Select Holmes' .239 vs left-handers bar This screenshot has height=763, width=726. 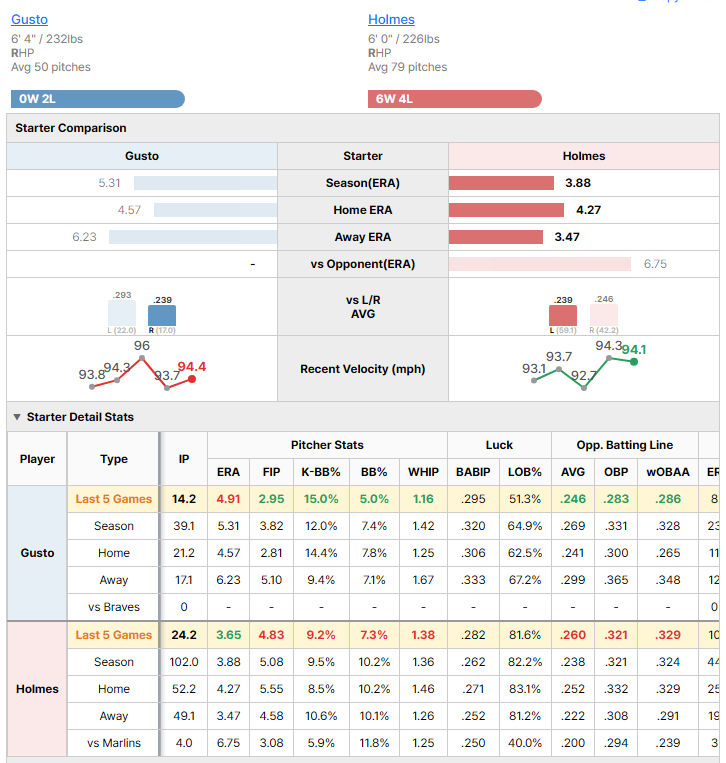(x=563, y=315)
